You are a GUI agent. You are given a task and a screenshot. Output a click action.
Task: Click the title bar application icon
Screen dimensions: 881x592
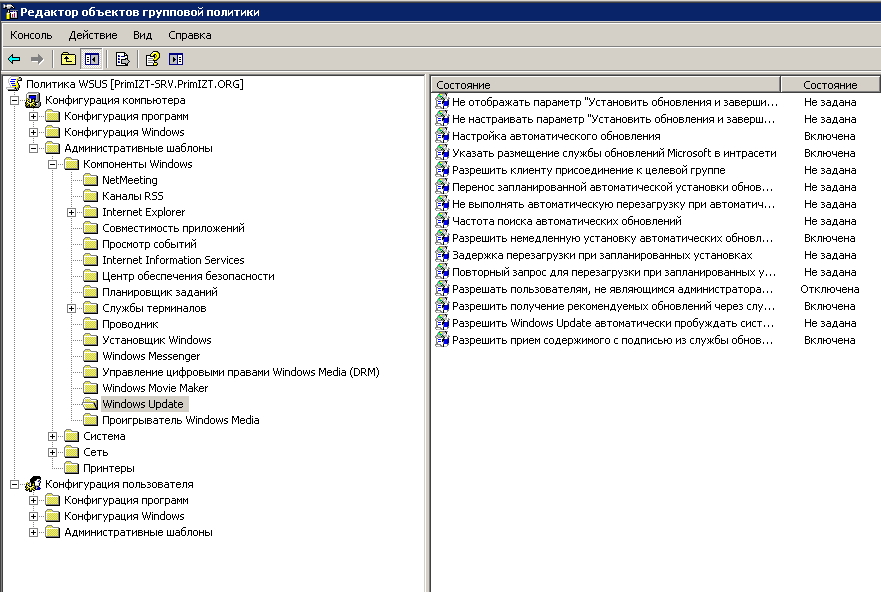10,12
